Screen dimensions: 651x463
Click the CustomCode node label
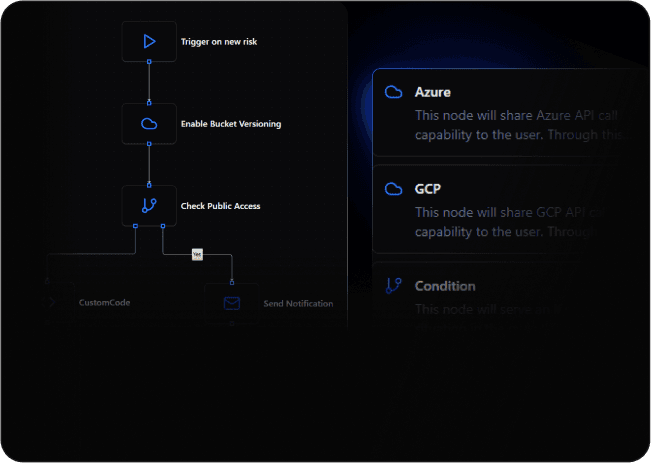[105, 303]
